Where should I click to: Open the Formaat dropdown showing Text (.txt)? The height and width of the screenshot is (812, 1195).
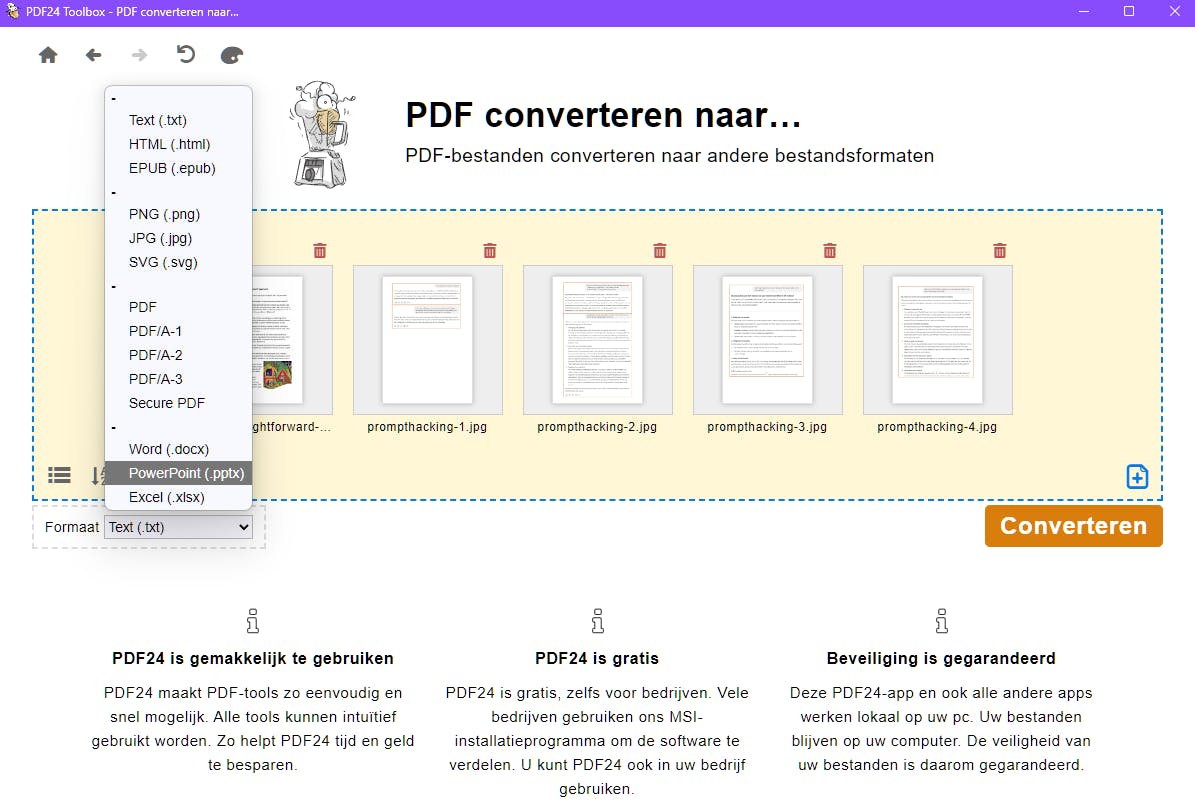click(178, 527)
